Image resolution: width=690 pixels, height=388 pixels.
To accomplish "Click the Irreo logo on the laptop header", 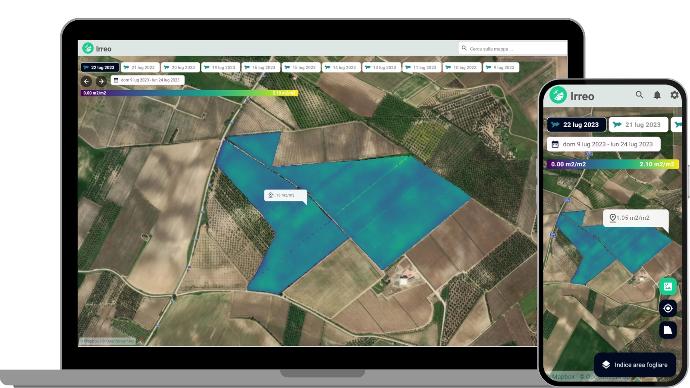I will [97, 48].
